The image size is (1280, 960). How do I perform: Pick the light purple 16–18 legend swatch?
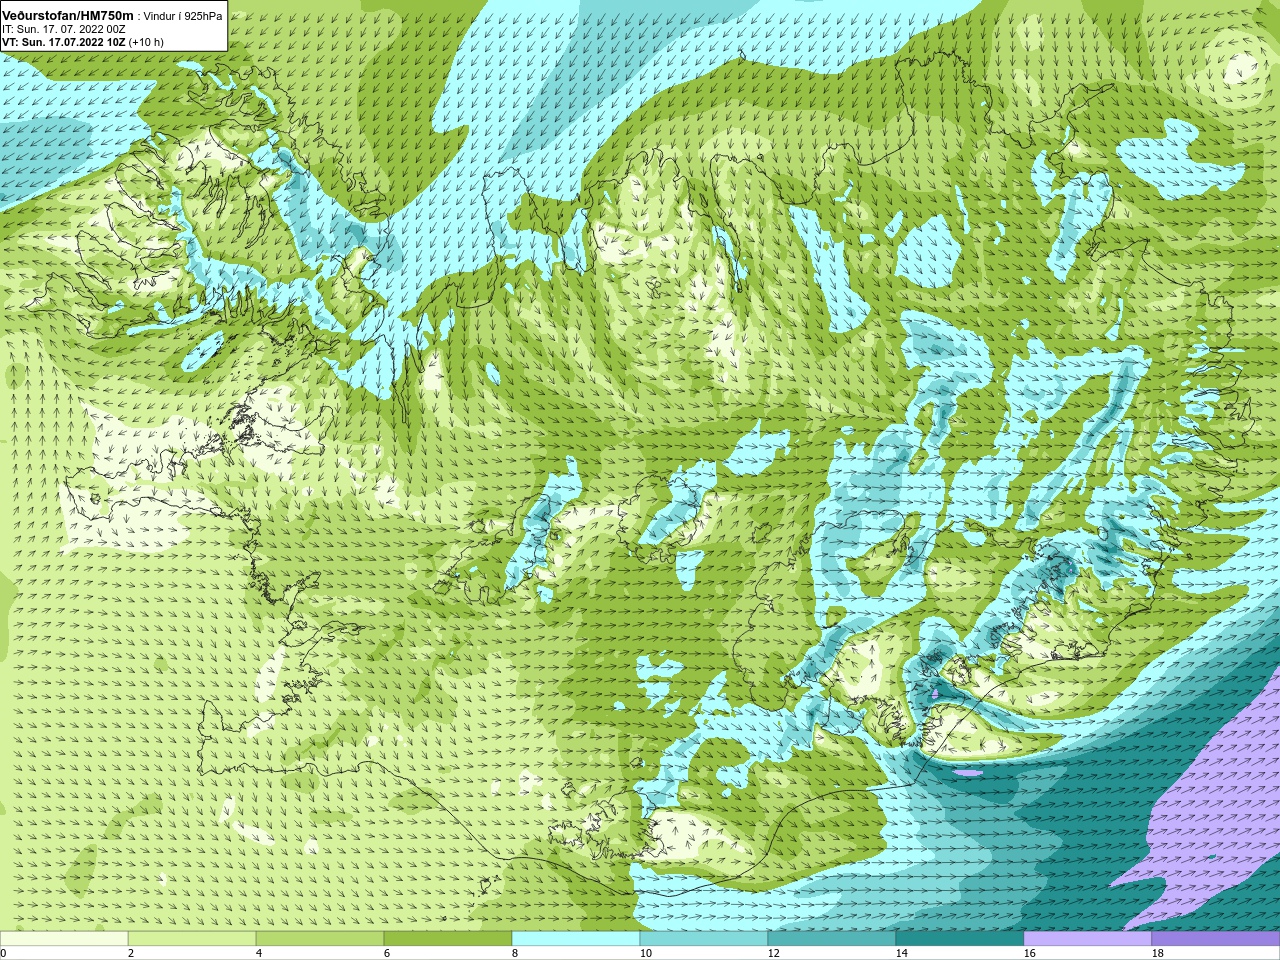pos(1088,939)
